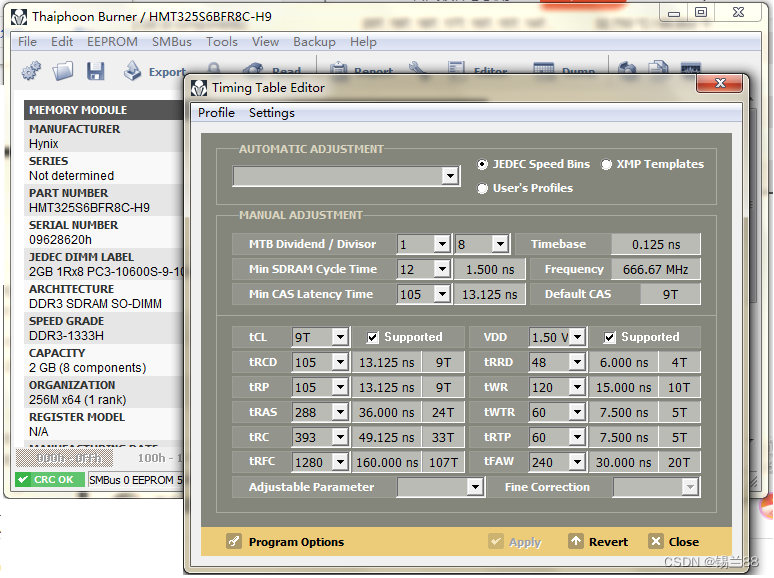Image resolution: width=774 pixels, height=578 pixels.
Task: Click the part number HMT325S6BFR8C-H9 text
Action: [89, 208]
